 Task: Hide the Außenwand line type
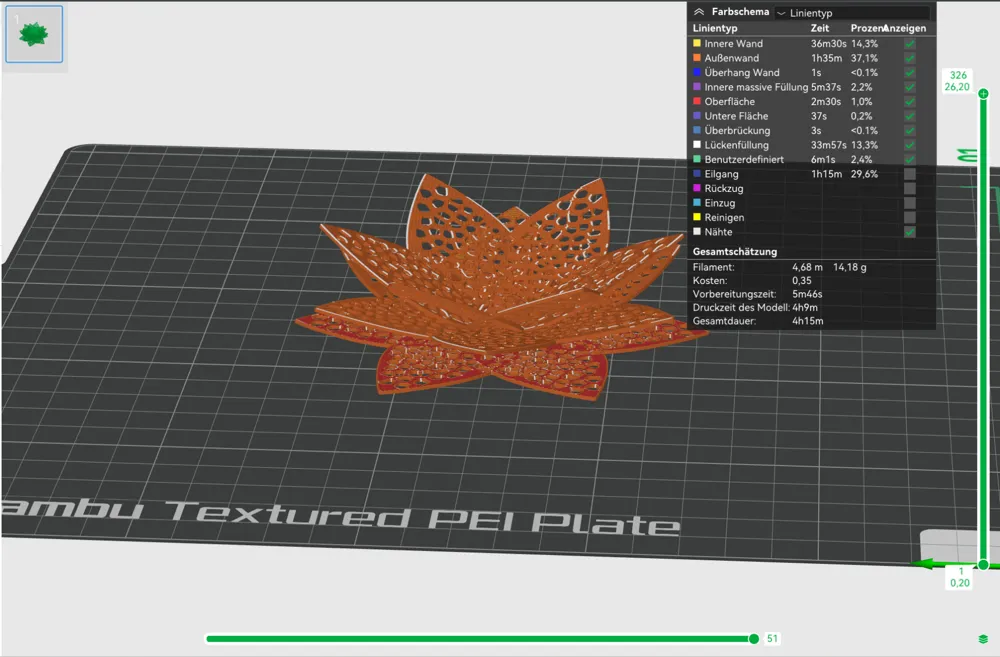tap(909, 58)
